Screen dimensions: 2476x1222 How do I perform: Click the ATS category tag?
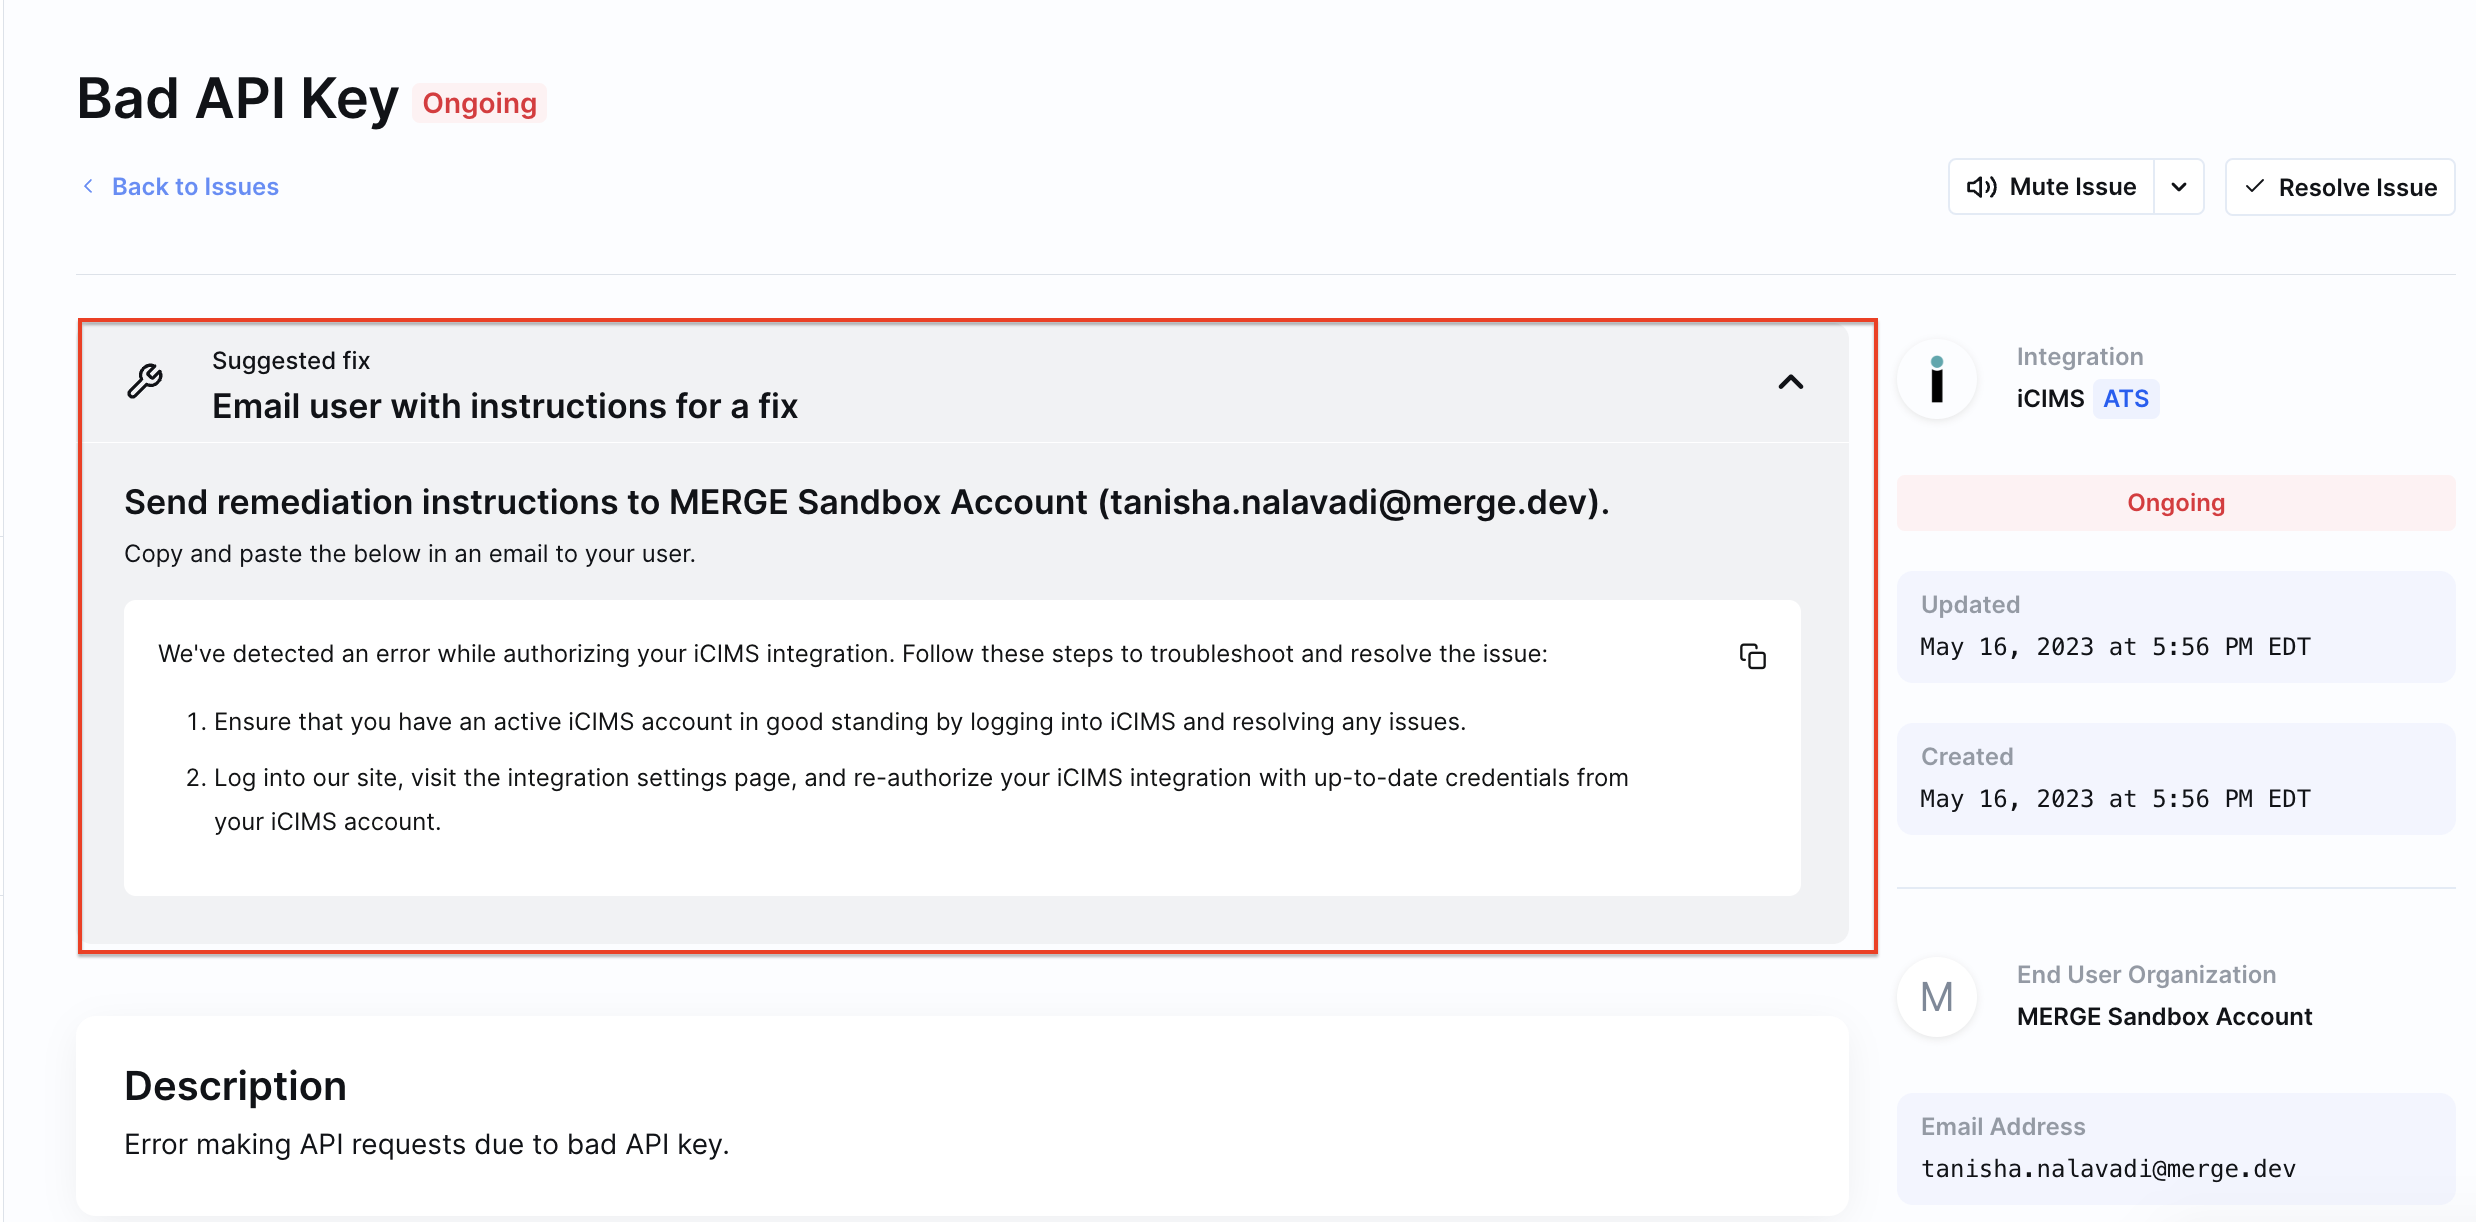[2125, 399]
